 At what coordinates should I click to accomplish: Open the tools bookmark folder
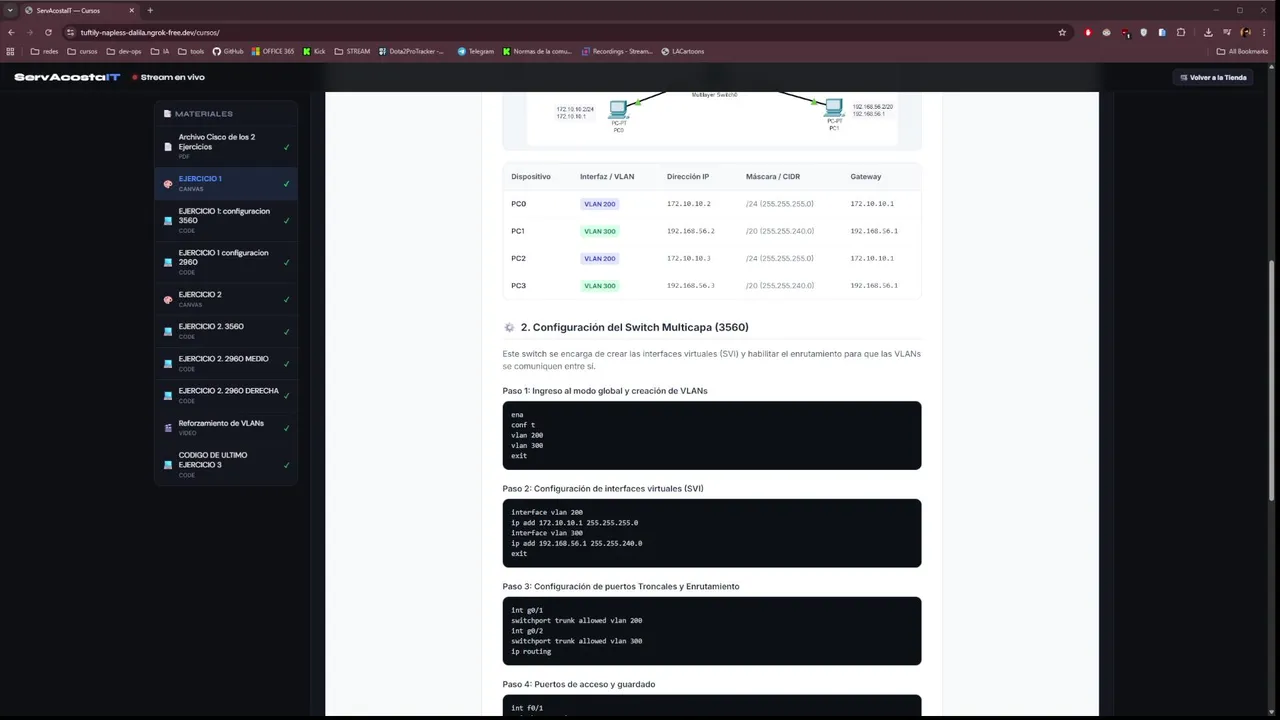(191, 51)
